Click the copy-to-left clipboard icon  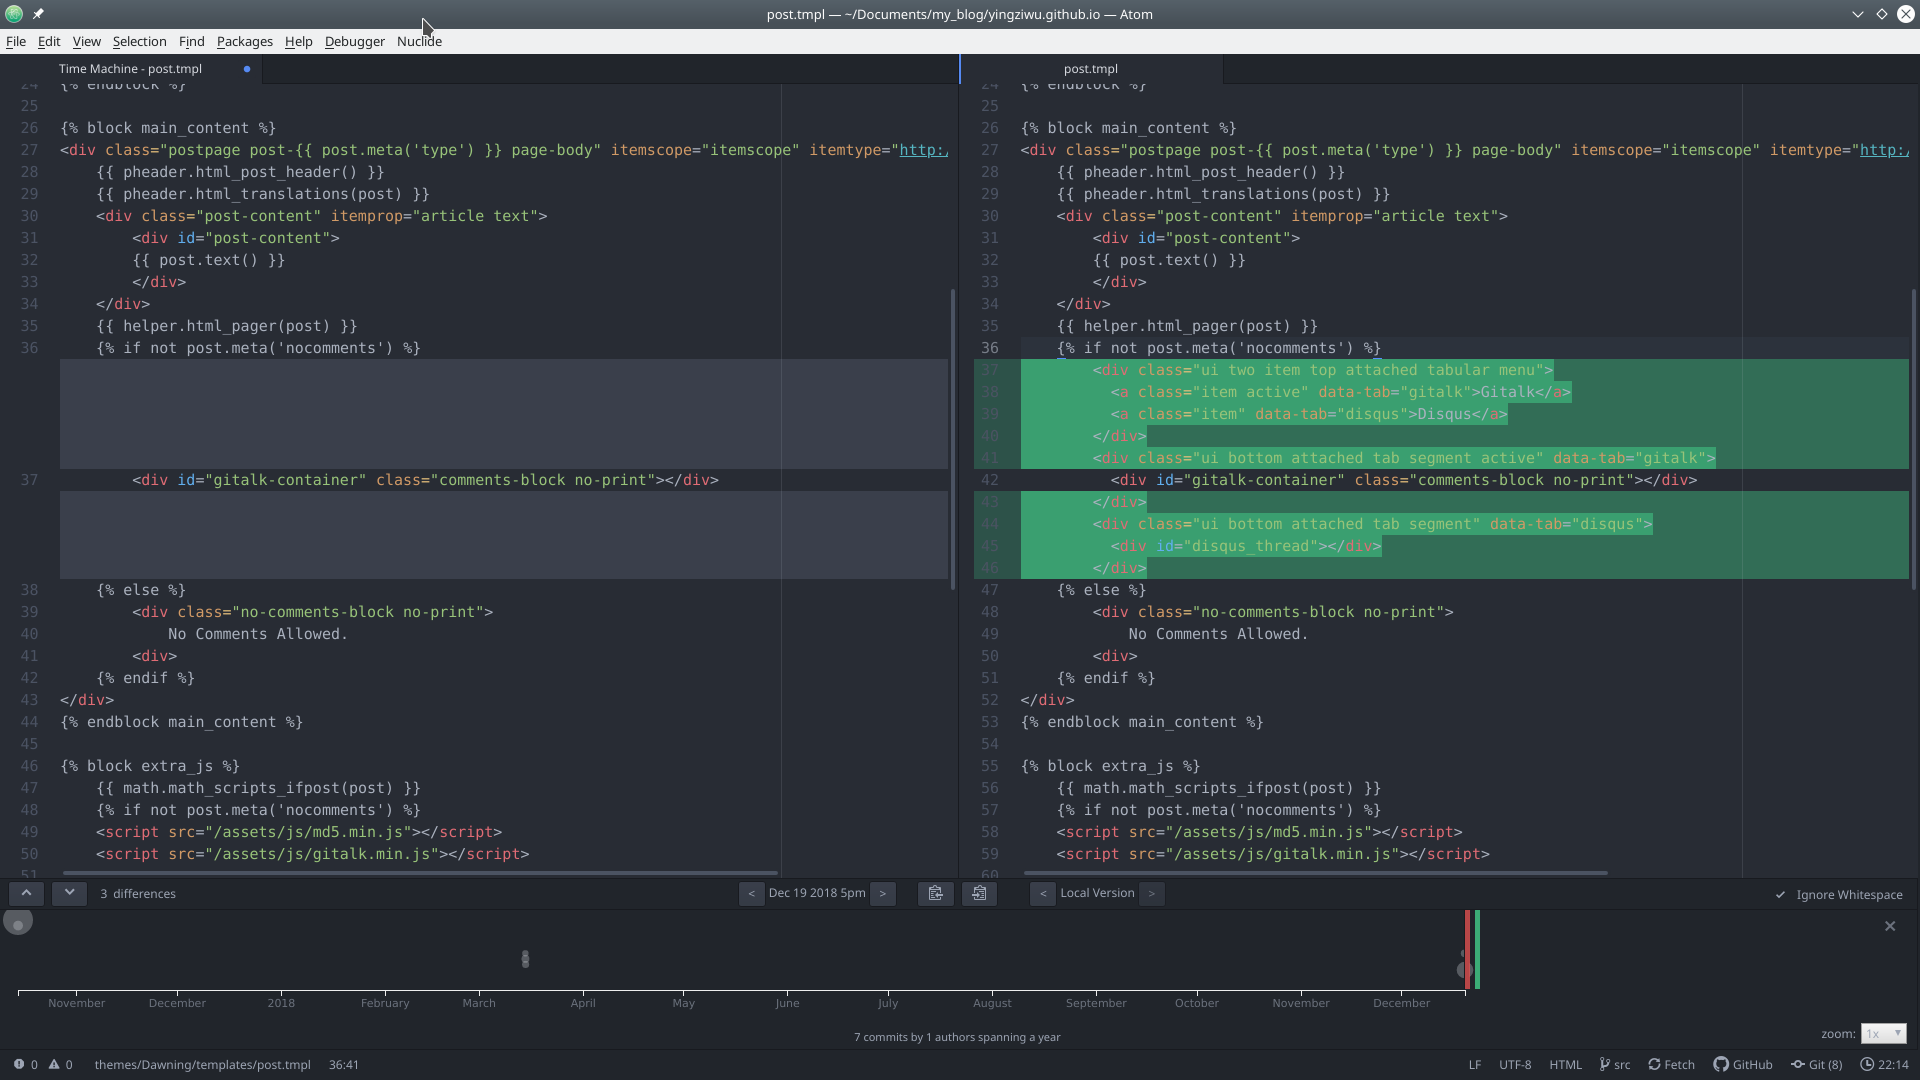935,893
